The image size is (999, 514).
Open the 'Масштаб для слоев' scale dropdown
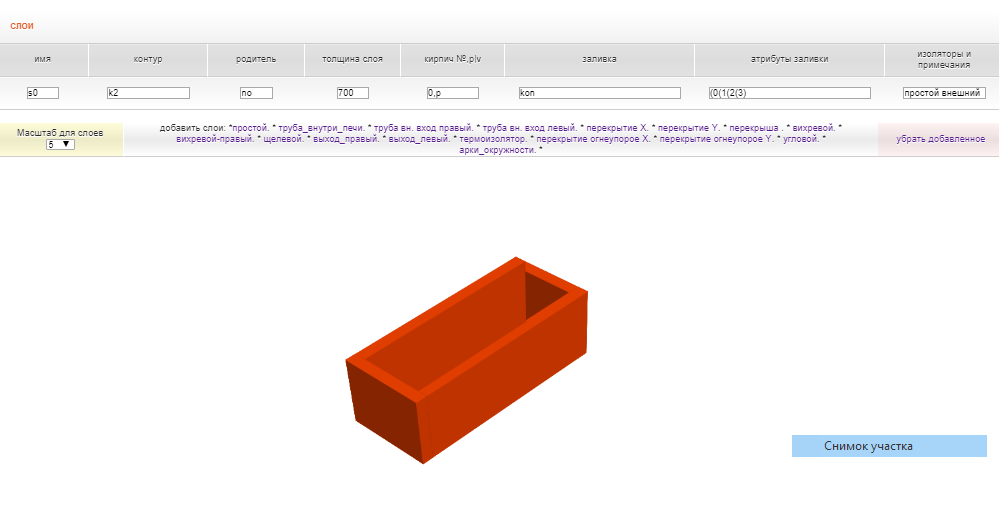[x=60, y=144]
